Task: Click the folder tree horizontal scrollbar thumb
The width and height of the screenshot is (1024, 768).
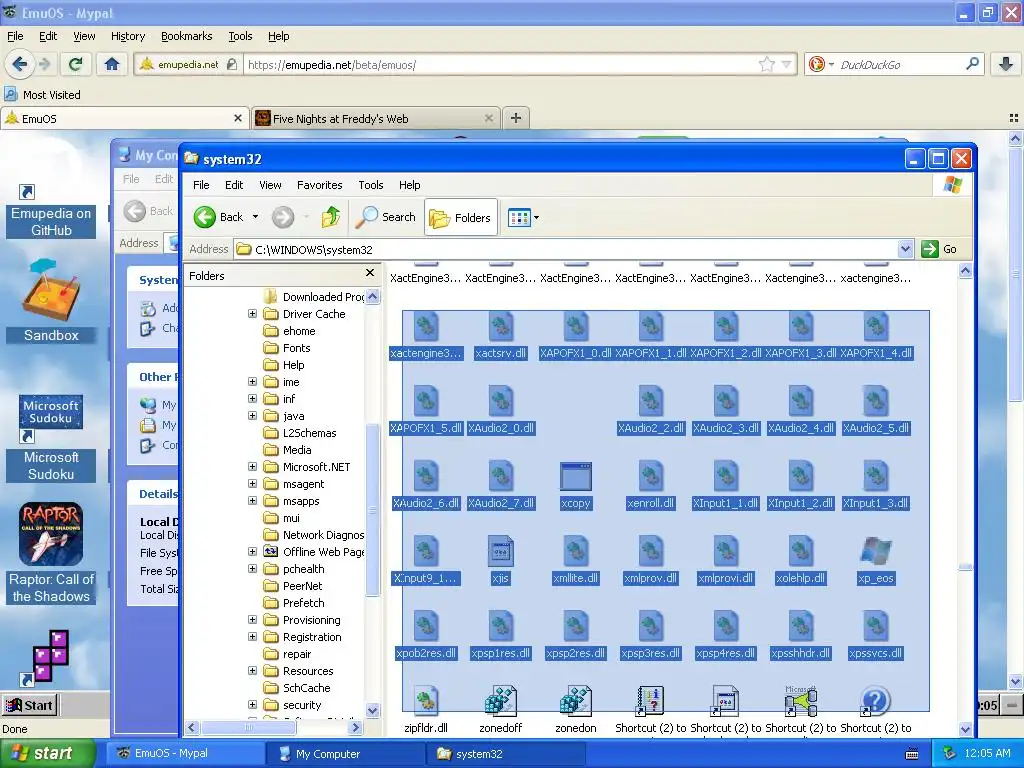Action: pos(249,727)
